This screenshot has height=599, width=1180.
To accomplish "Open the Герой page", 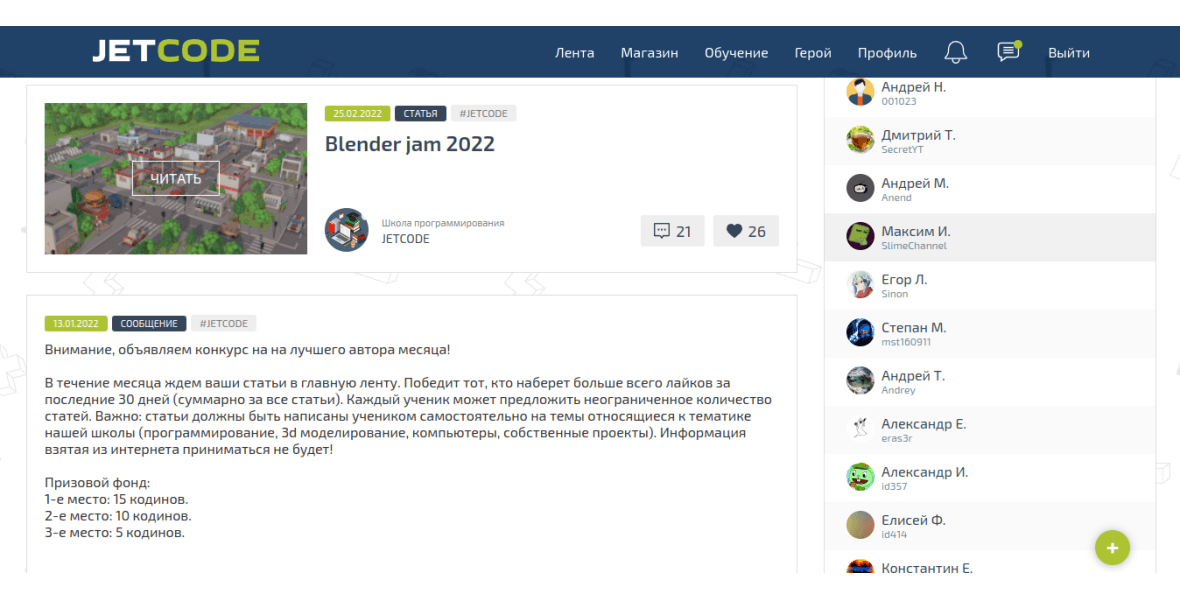I will pyautogui.click(x=813, y=53).
